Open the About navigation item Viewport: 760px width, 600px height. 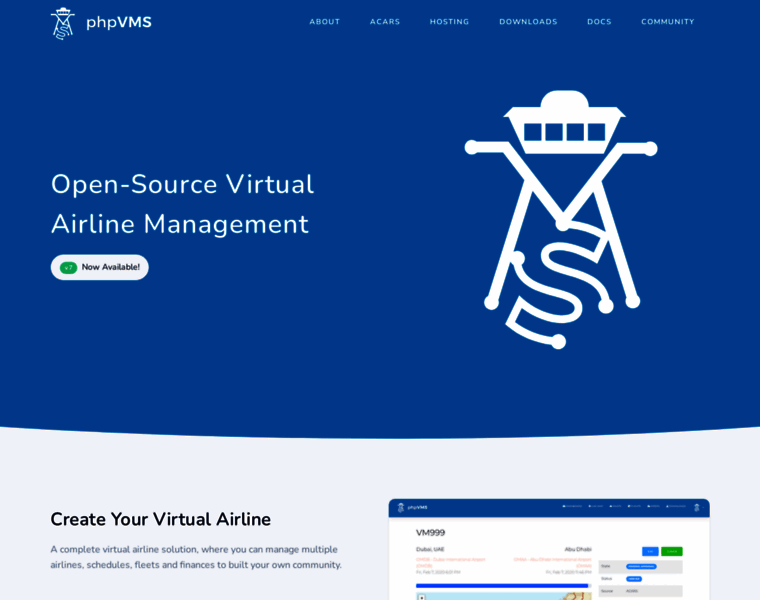click(x=325, y=22)
